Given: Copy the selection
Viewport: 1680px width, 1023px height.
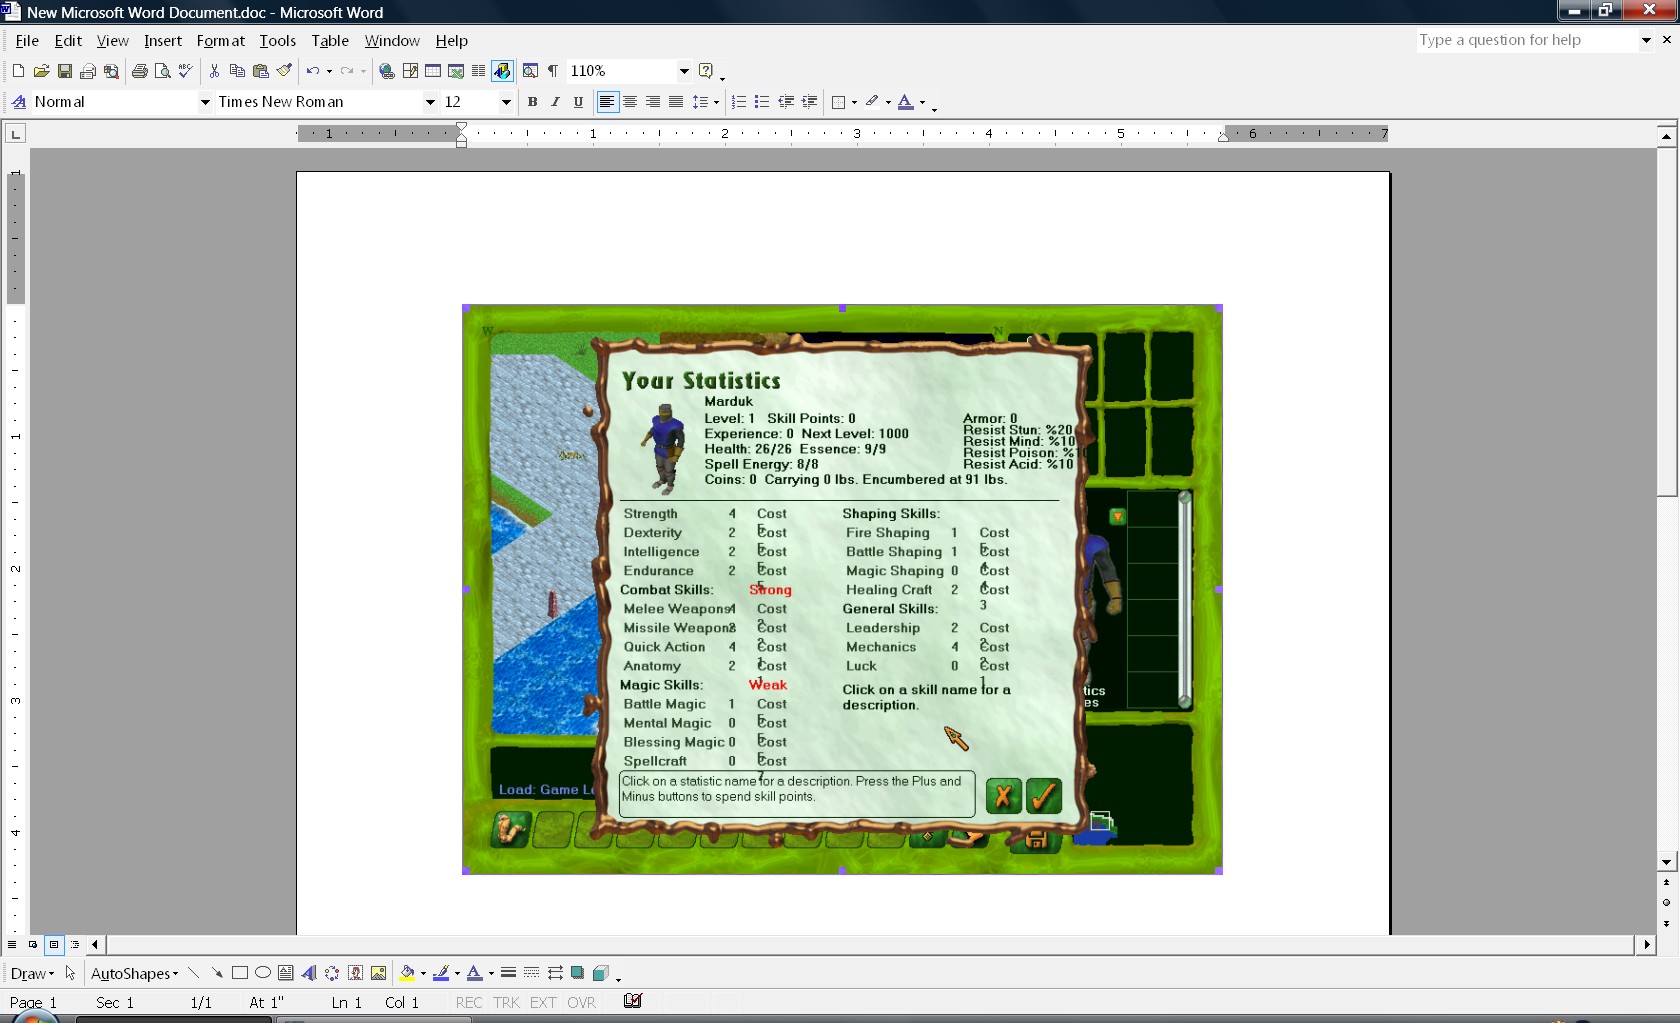Looking at the screenshot, I should (x=237, y=71).
